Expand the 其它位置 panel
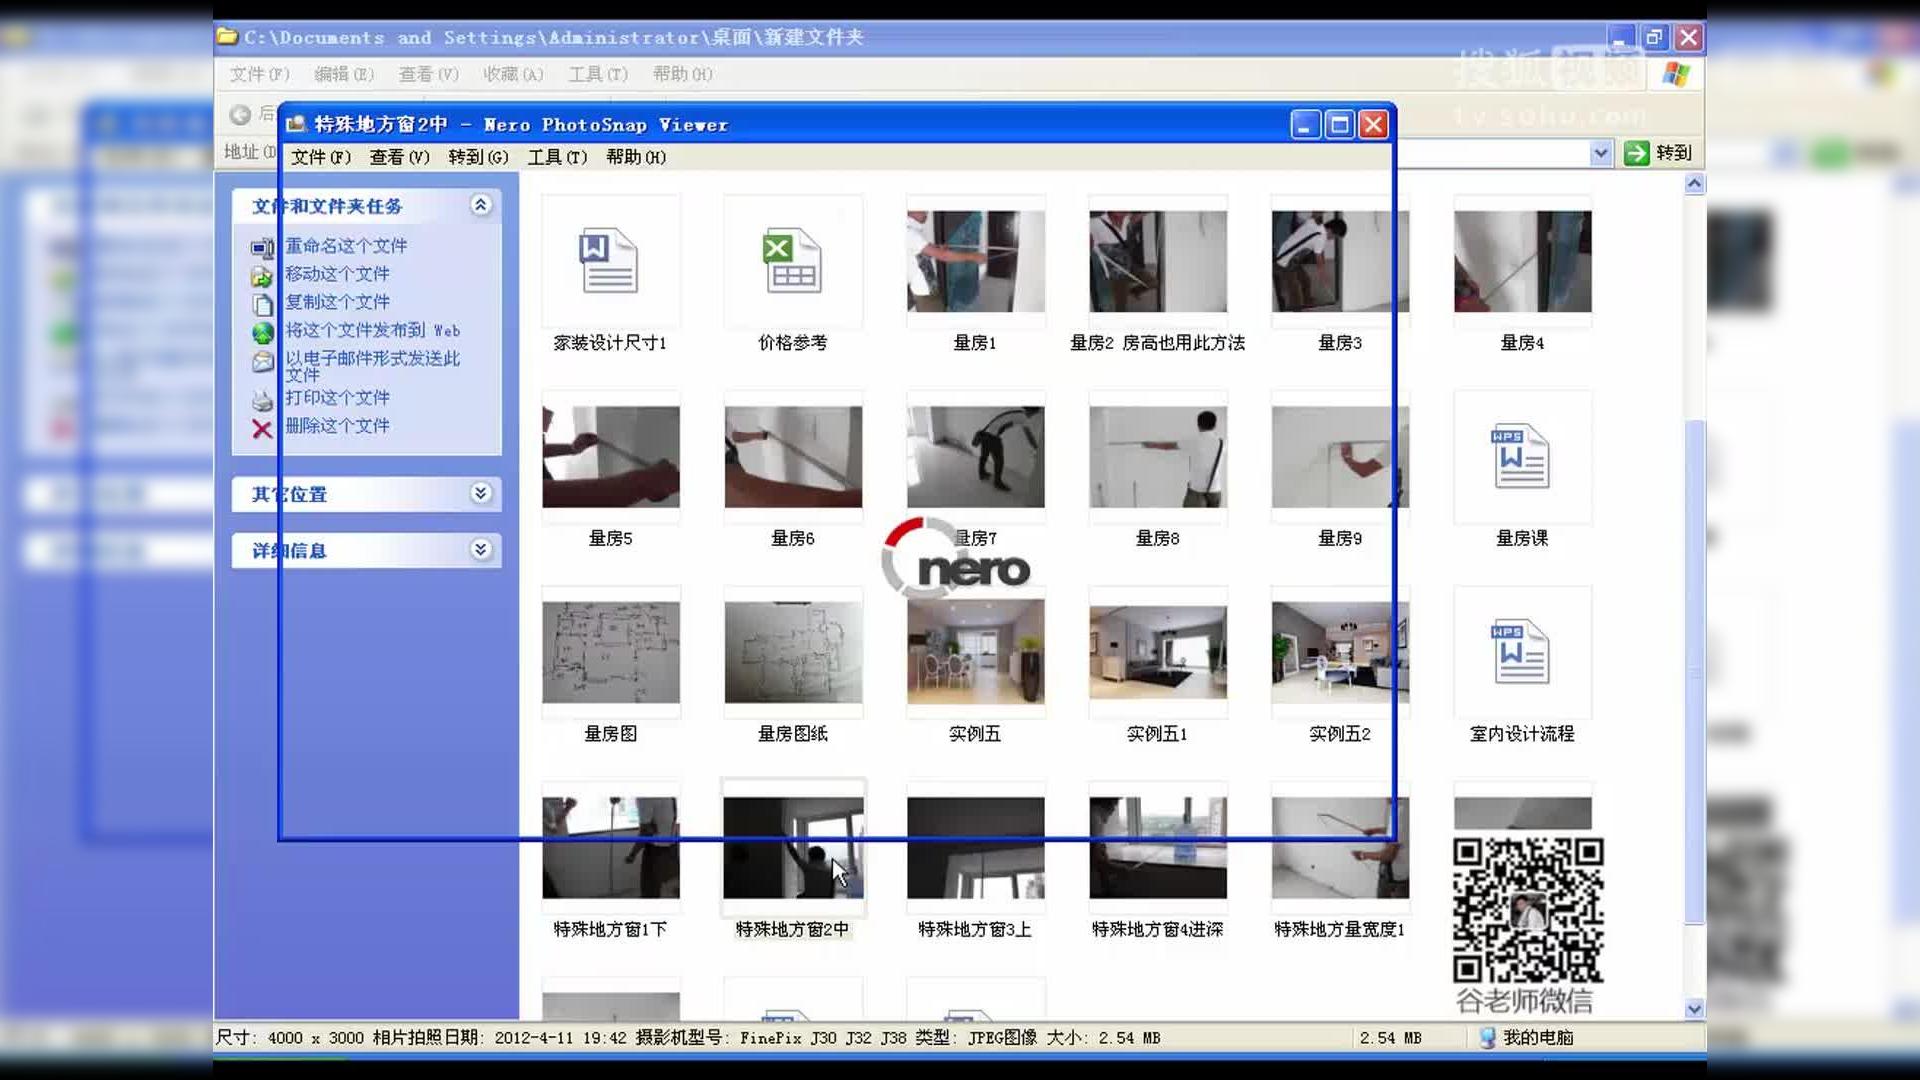 click(481, 493)
